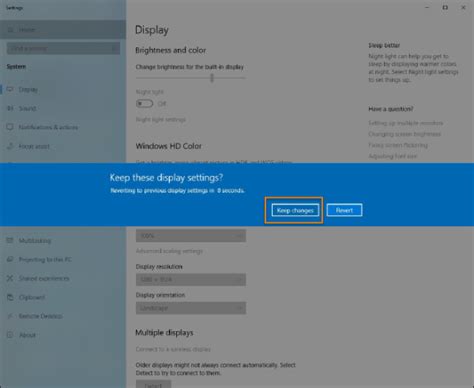The height and width of the screenshot is (388, 474).
Task: Click the search magnifier icon
Action: click(113, 49)
